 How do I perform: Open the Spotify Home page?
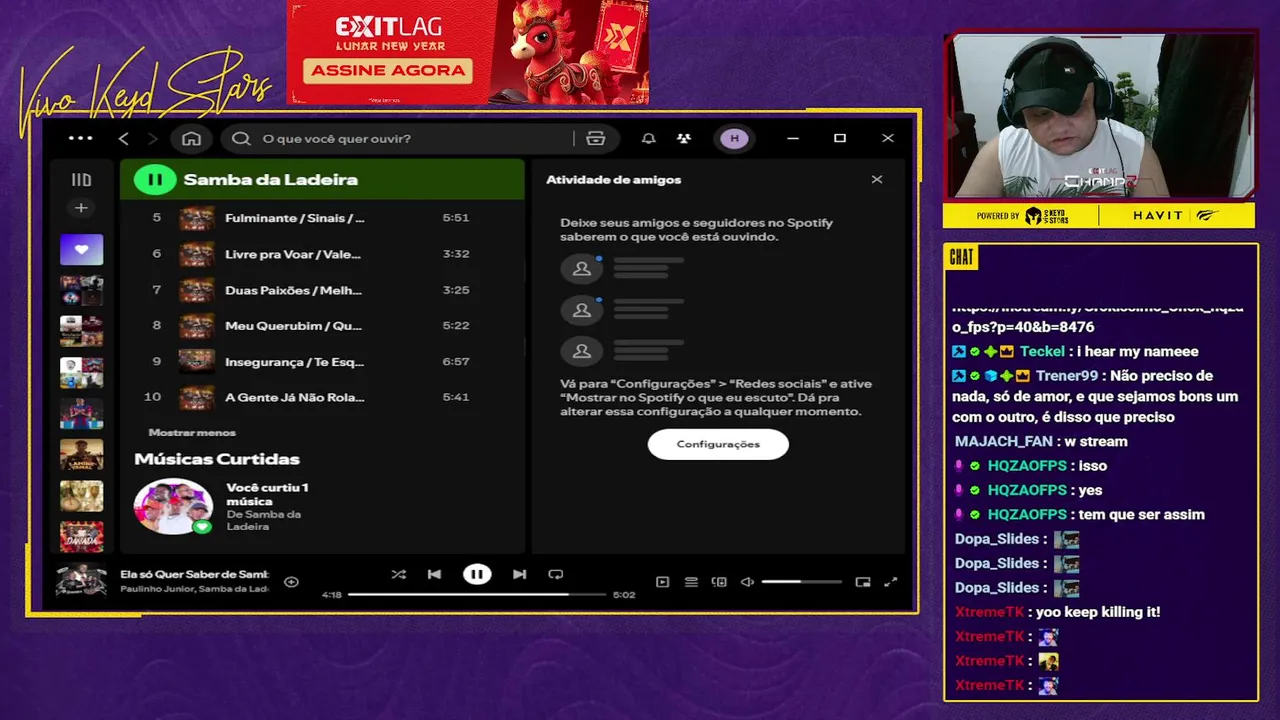192,139
